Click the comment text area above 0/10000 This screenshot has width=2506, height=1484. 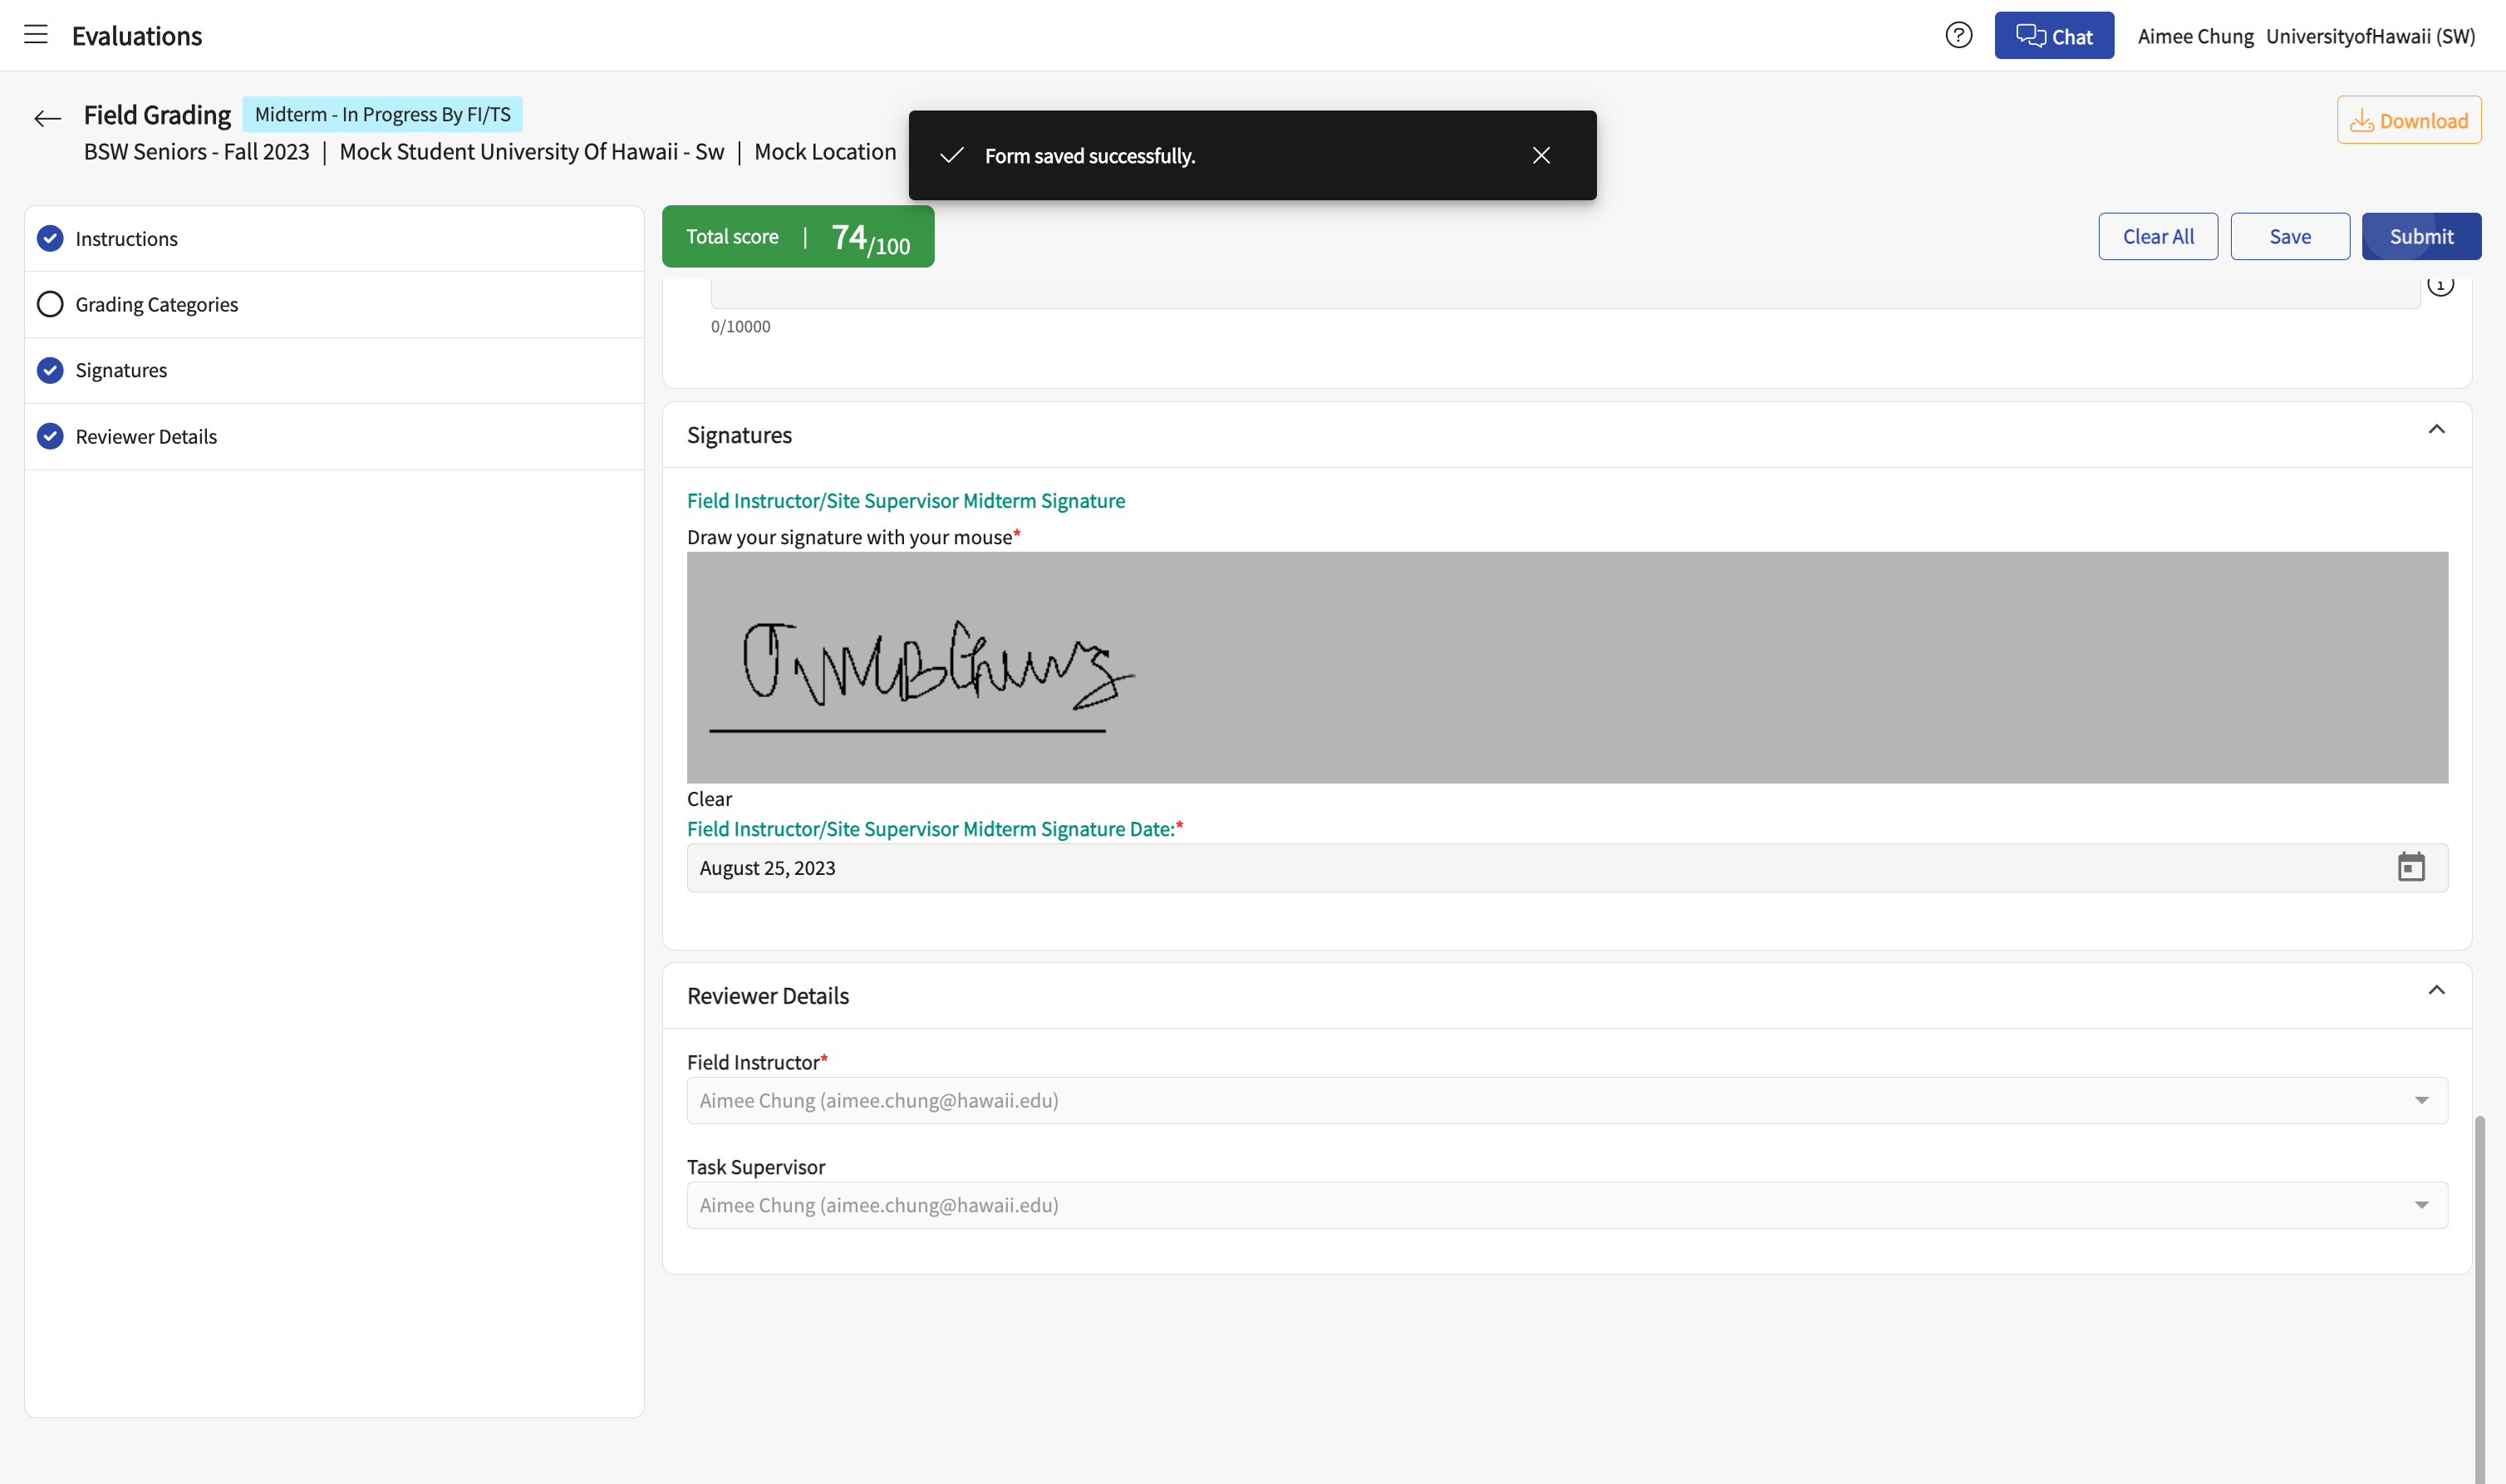[1565, 294]
